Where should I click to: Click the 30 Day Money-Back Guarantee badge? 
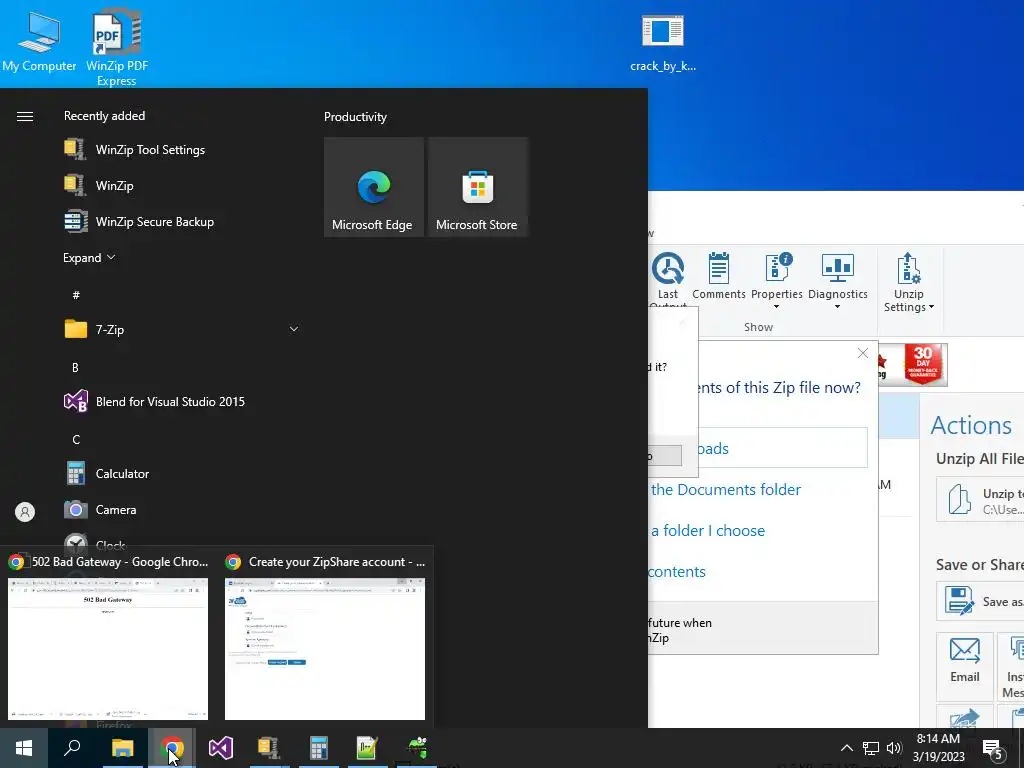tap(923, 364)
